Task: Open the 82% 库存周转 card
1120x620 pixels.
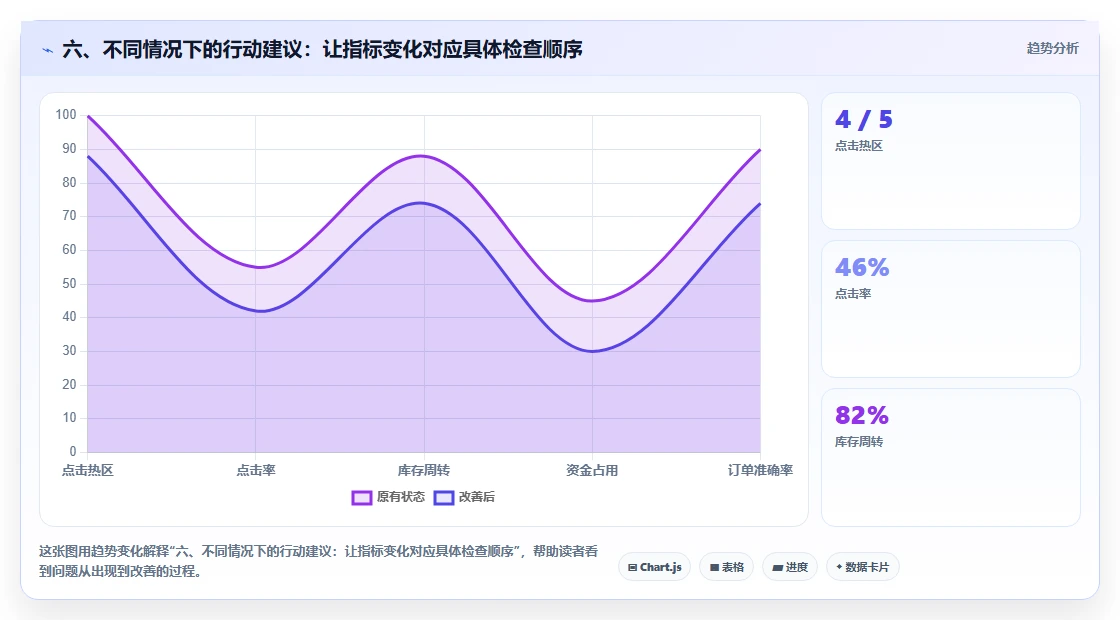Action: (x=951, y=457)
